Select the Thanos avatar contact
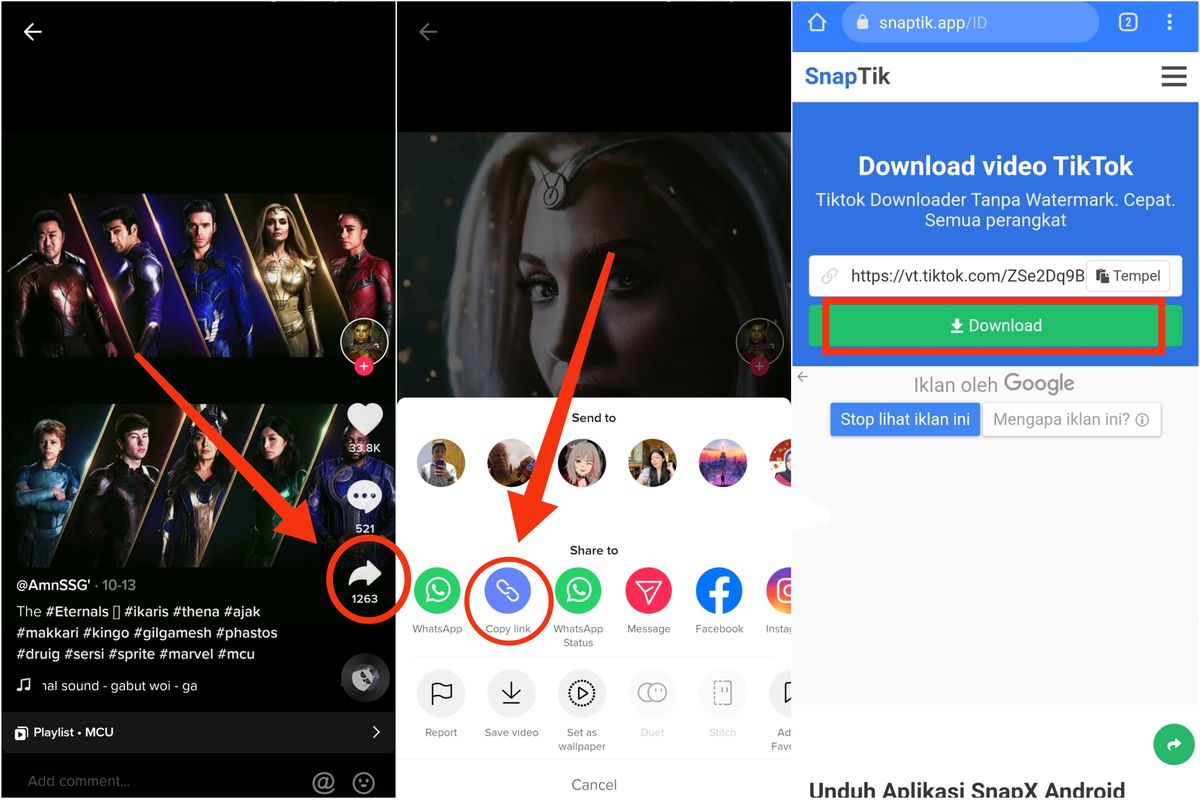 (x=511, y=463)
